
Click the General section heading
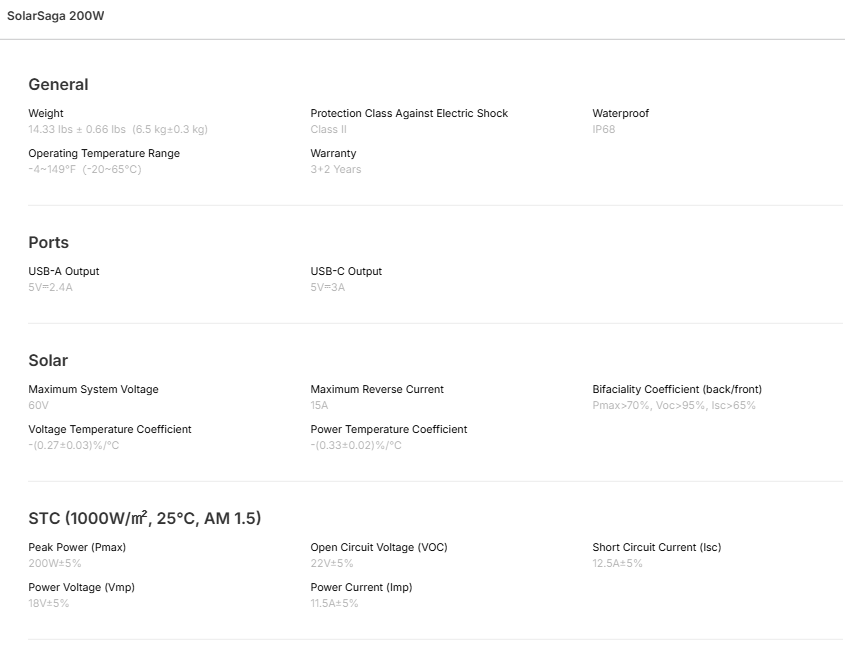point(58,85)
